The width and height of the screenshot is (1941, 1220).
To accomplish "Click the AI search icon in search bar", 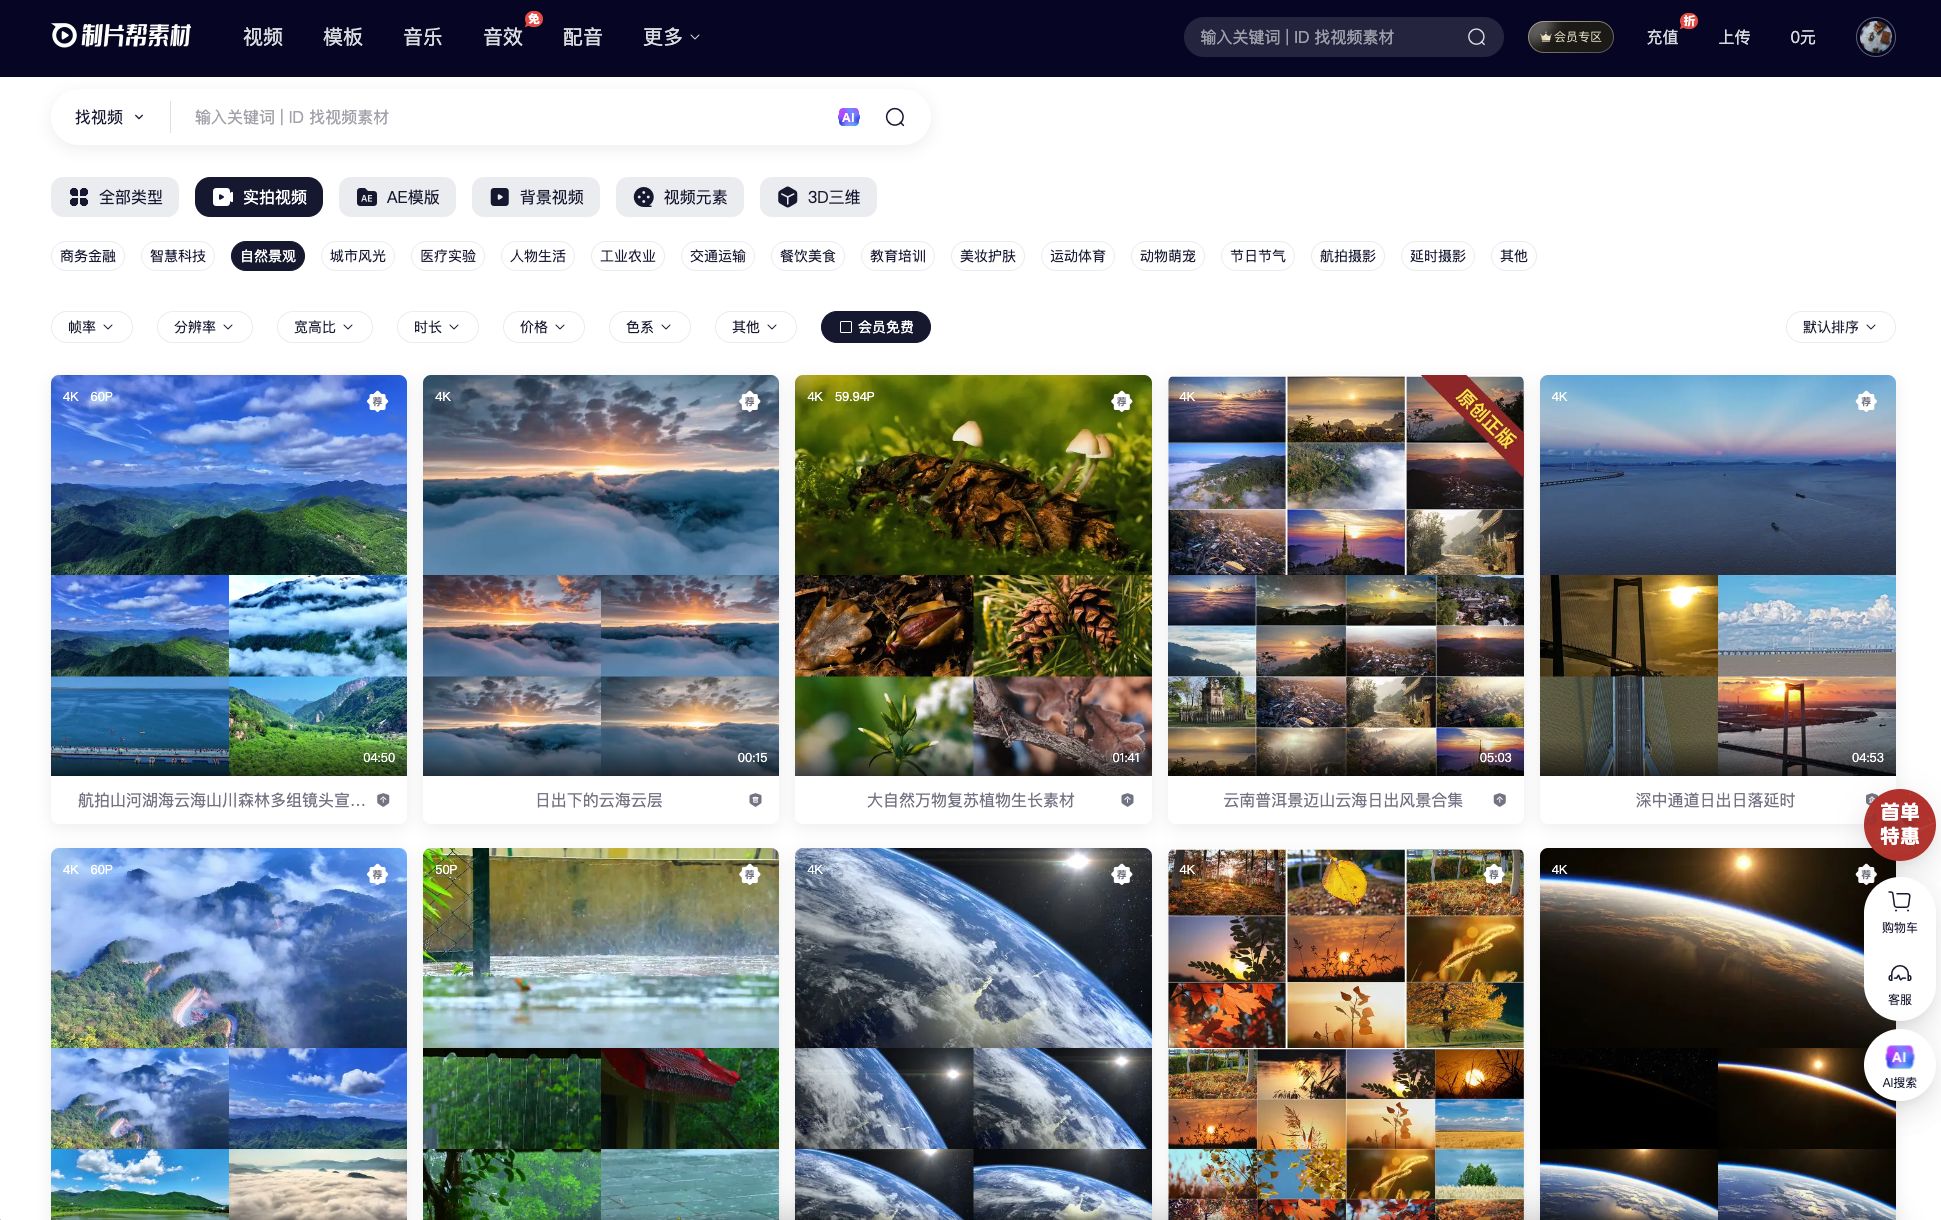I will point(848,117).
